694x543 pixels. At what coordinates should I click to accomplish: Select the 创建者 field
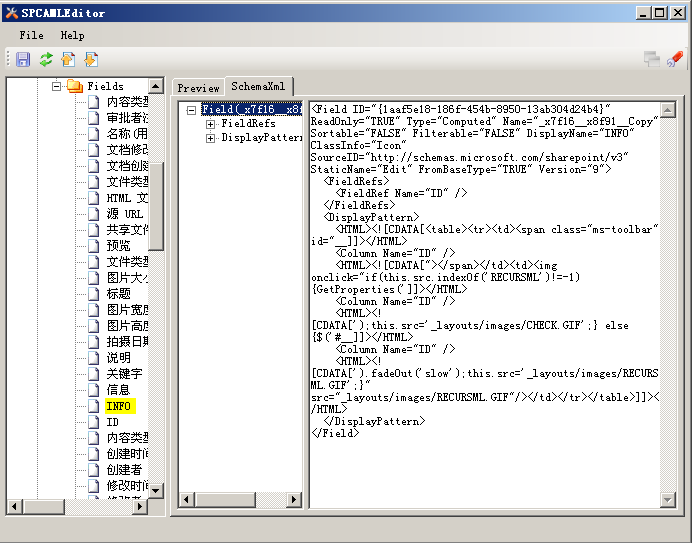124,470
